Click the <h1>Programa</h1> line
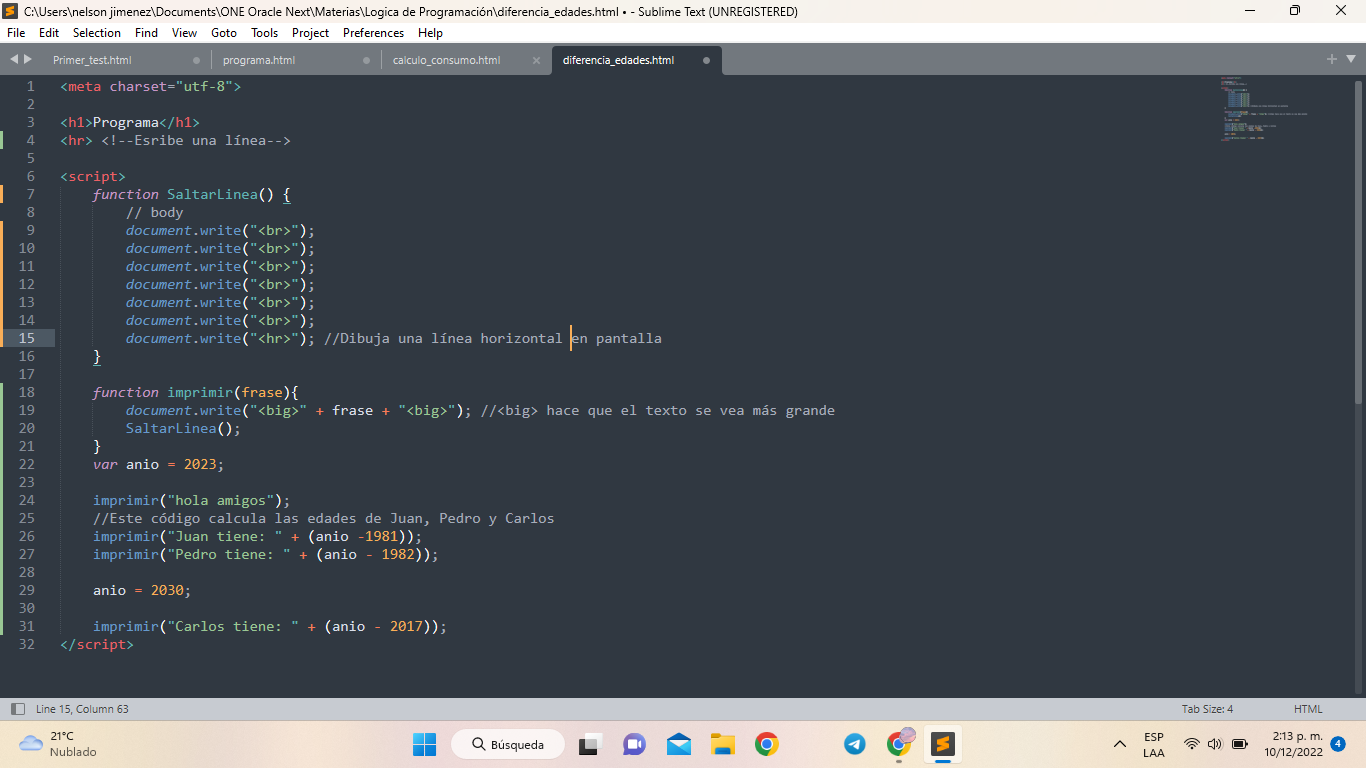Image resolution: width=1366 pixels, height=768 pixels. pos(130,122)
